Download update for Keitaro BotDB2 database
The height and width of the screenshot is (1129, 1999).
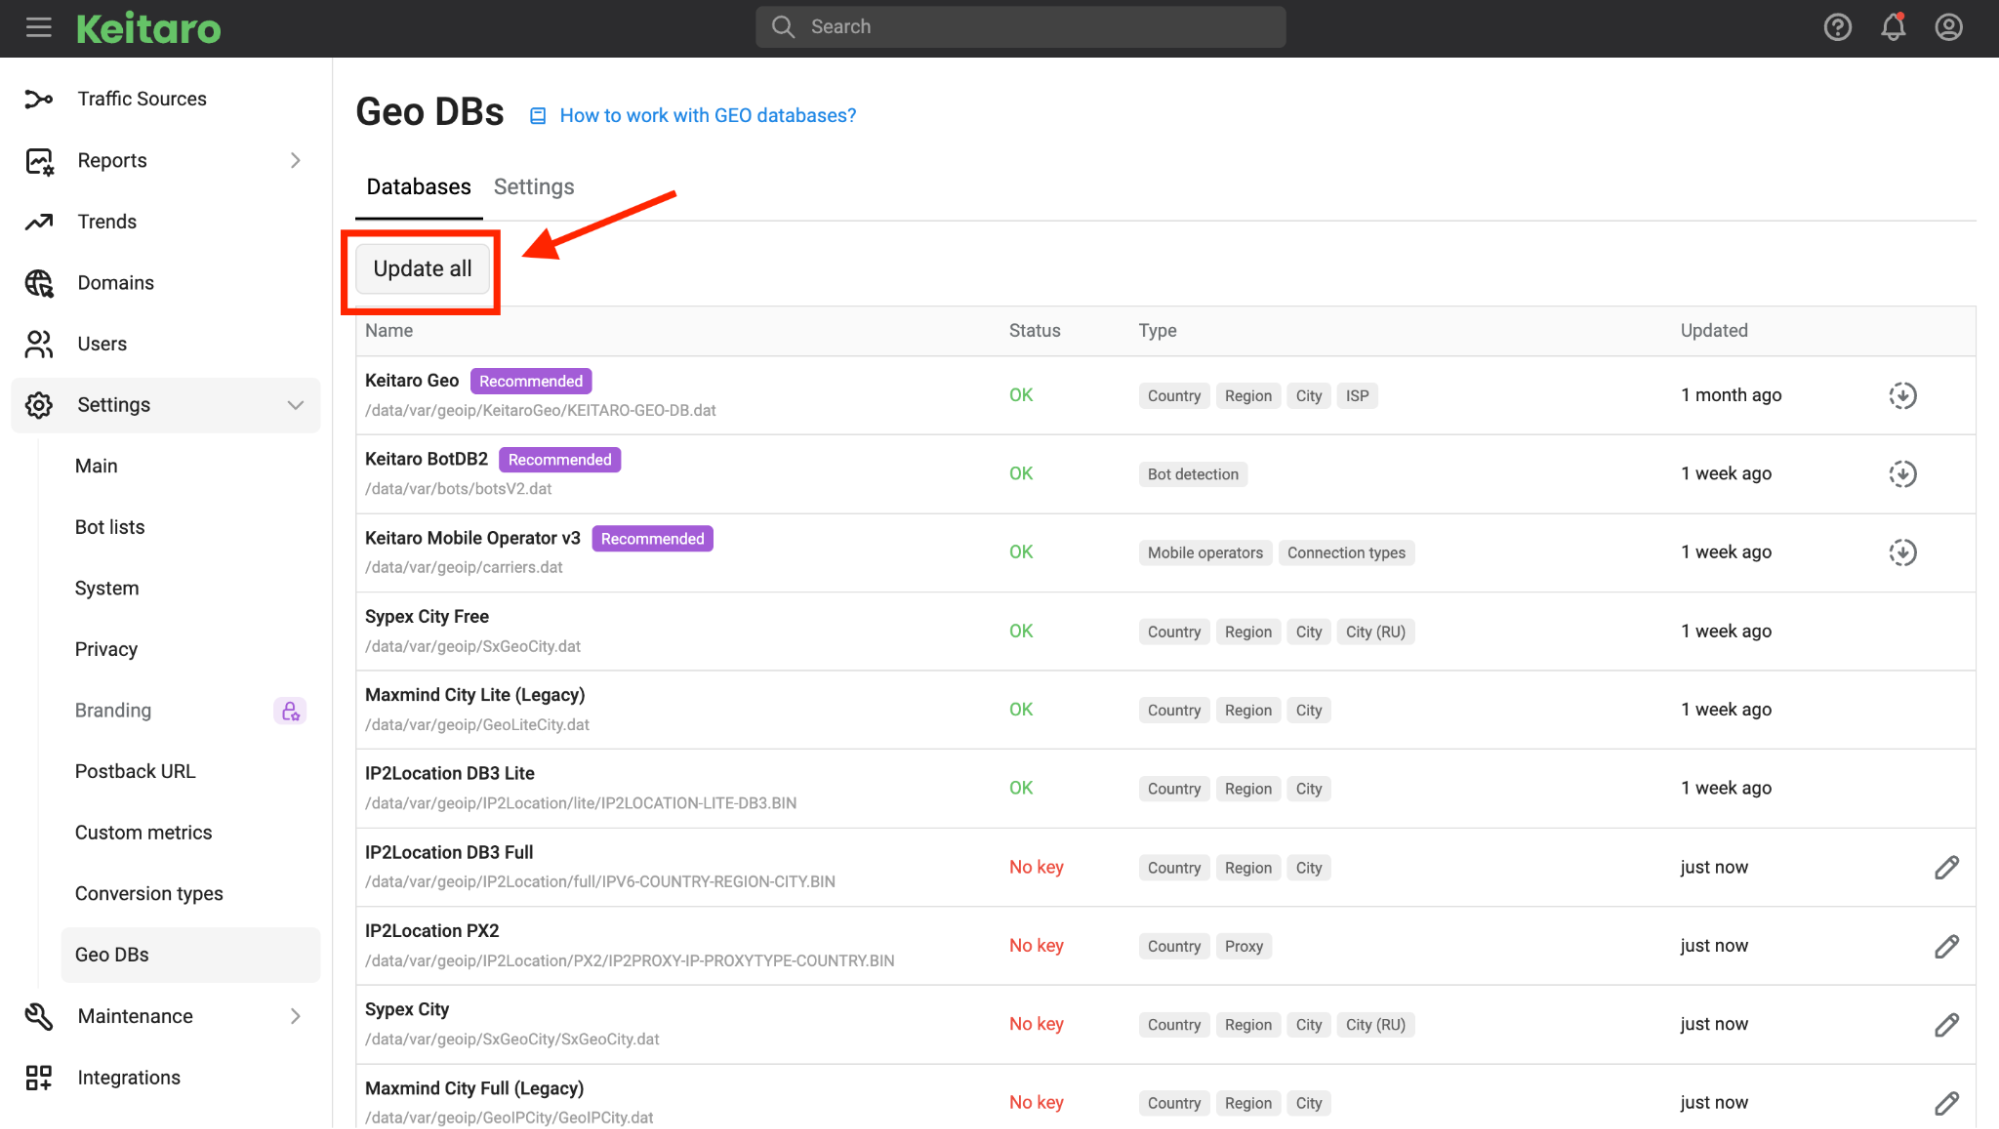[1902, 473]
